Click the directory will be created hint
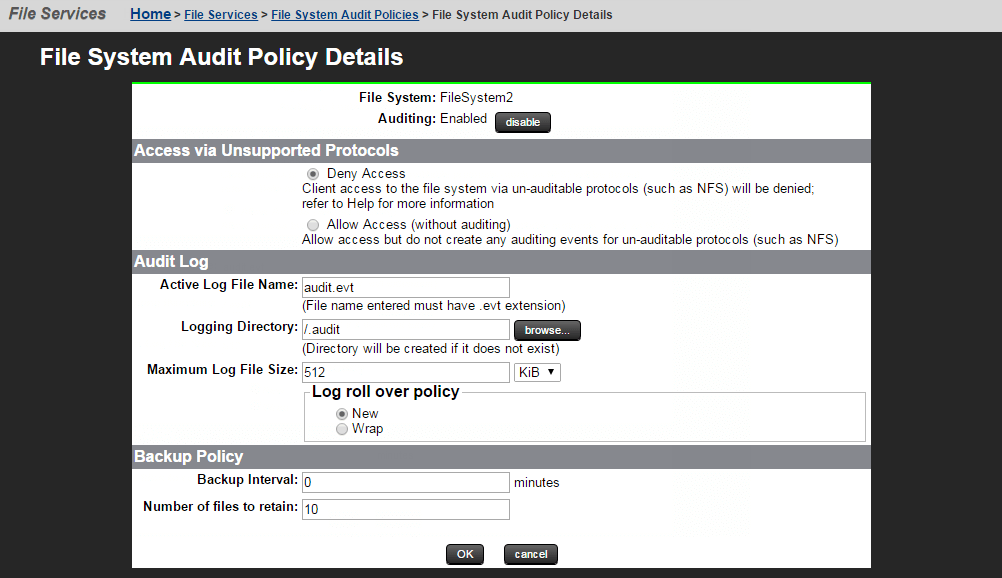Image resolution: width=1002 pixels, height=578 pixels. click(x=431, y=348)
